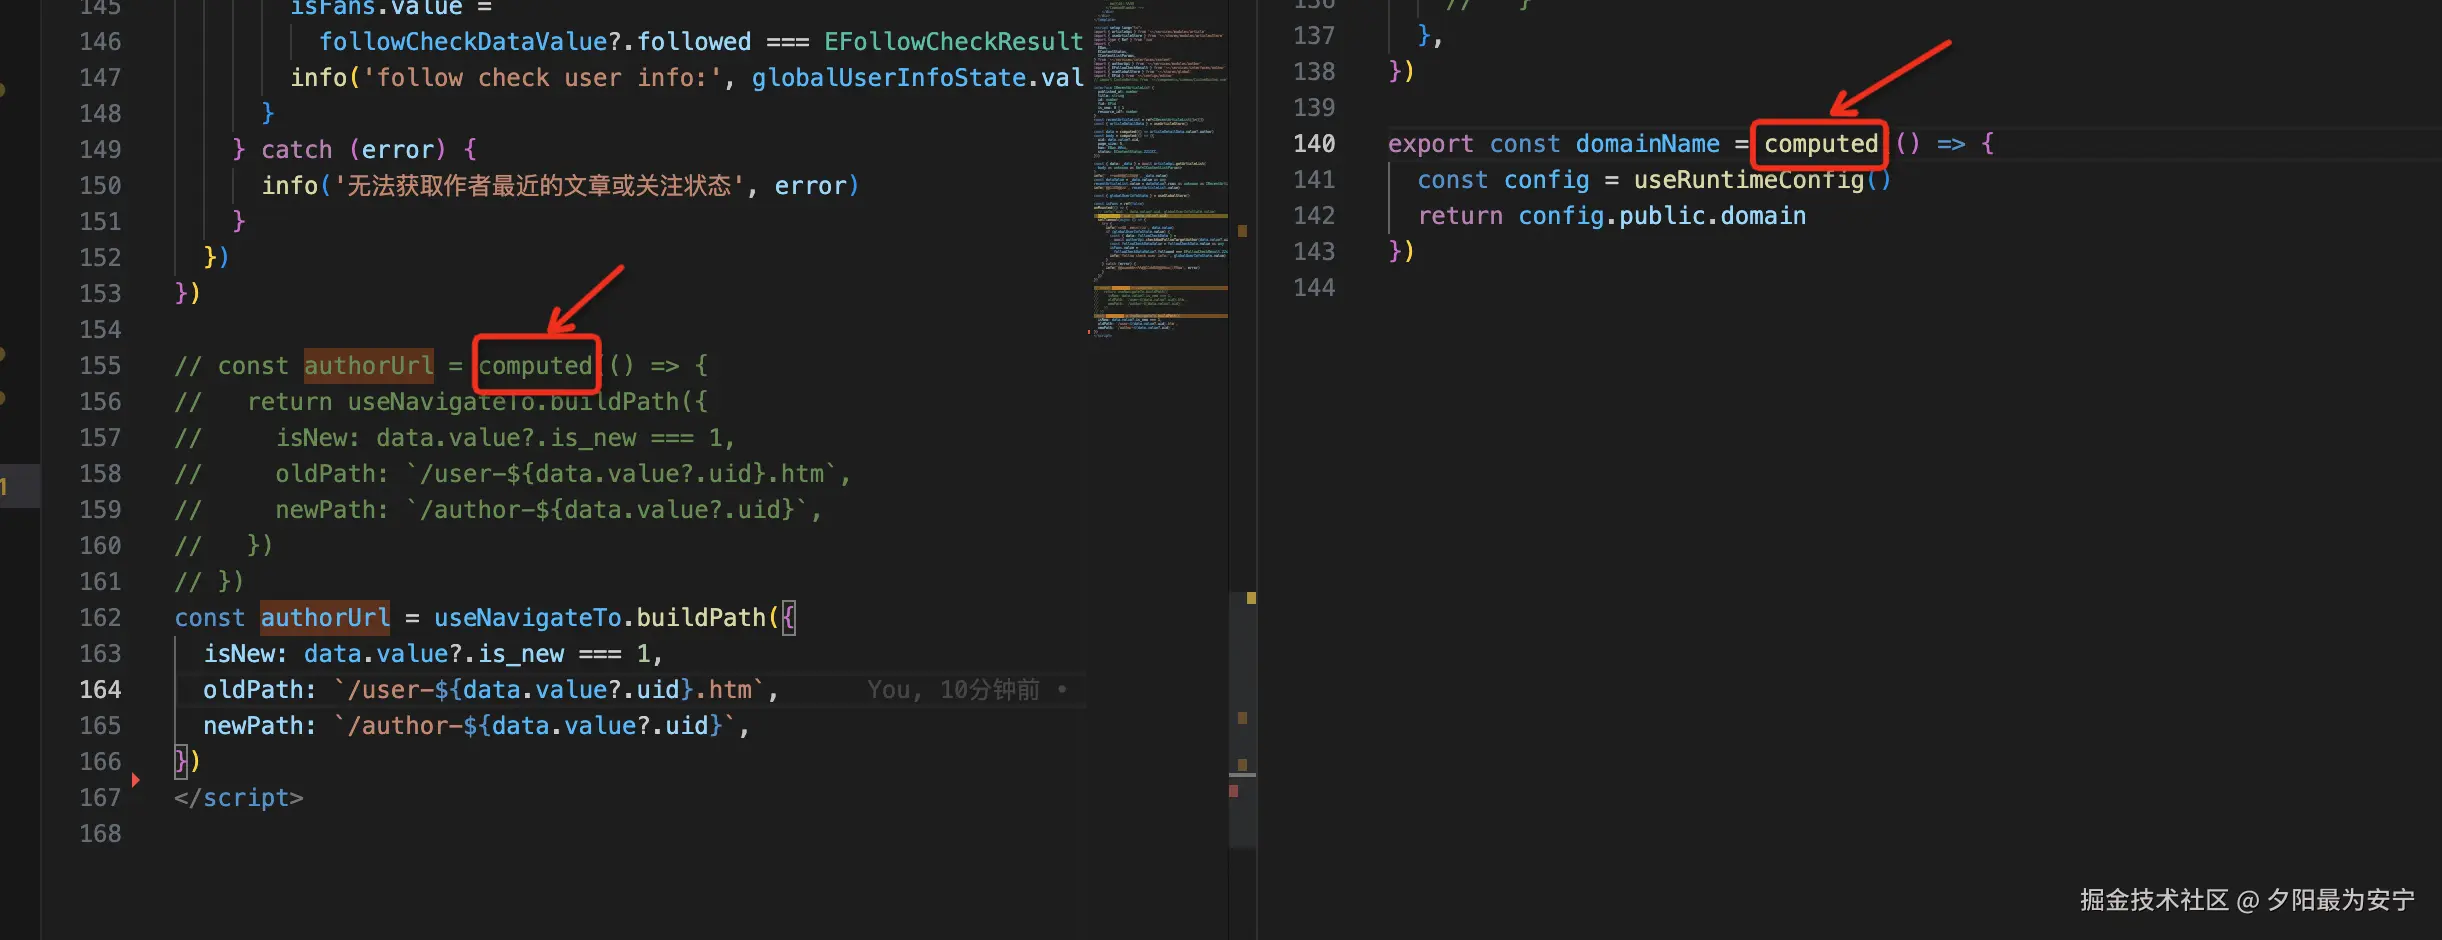Click "EFollowCheckResult" on line 146
Viewport: 2442px width, 940px height.
pyautogui.click(x=954, y=42)
